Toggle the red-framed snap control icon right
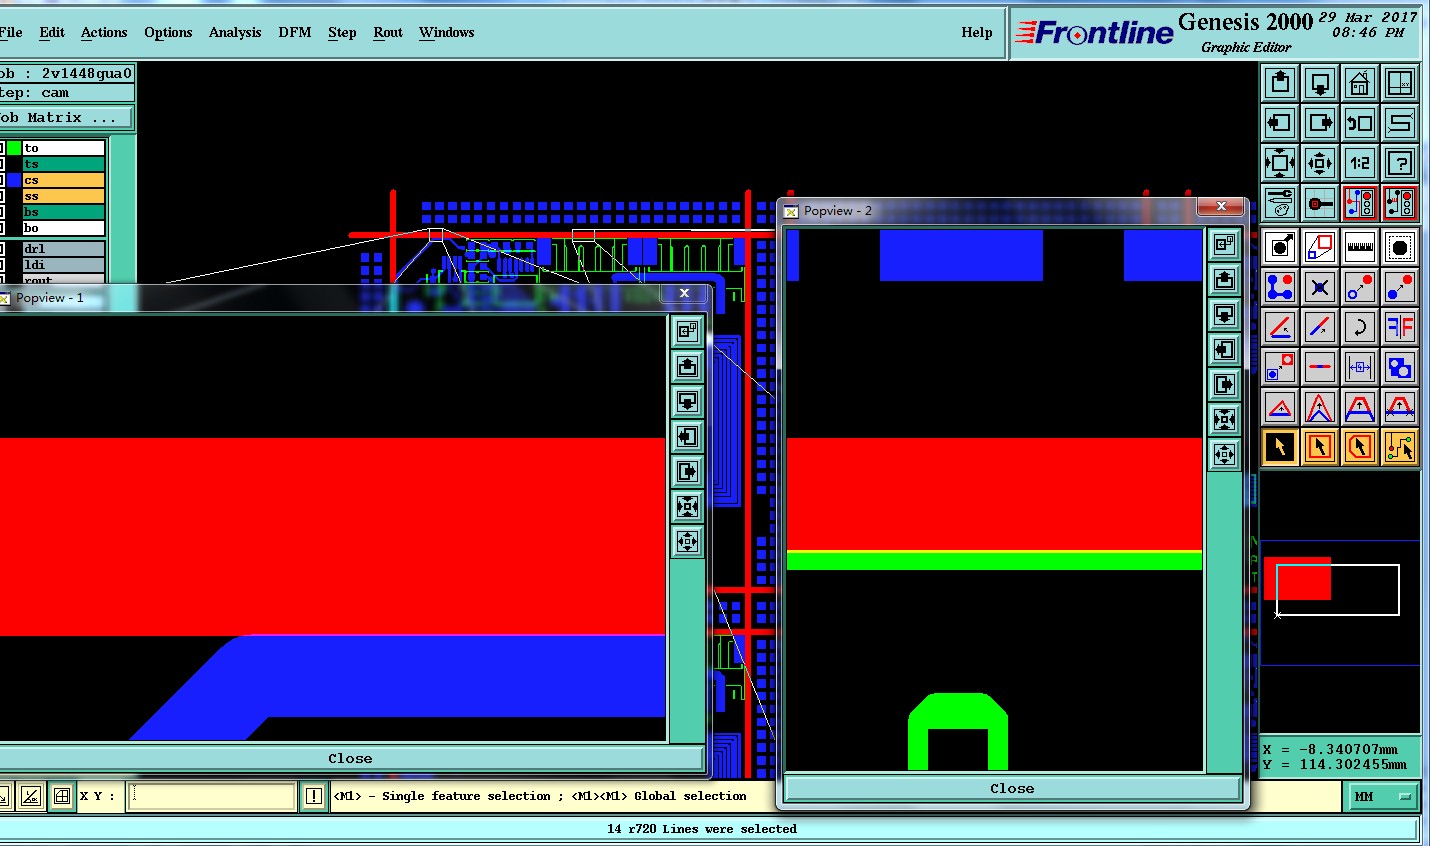Screen dimensions: 1430x846 pyautogui.click(x=1400, y=203)
